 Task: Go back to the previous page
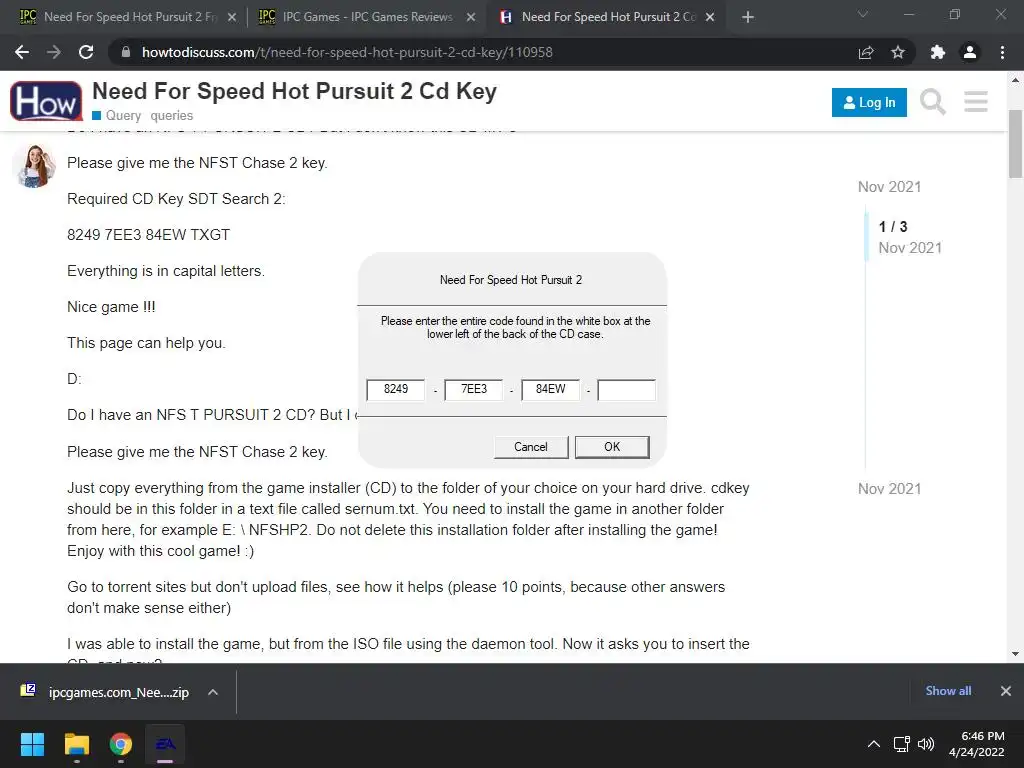[22, 52]
